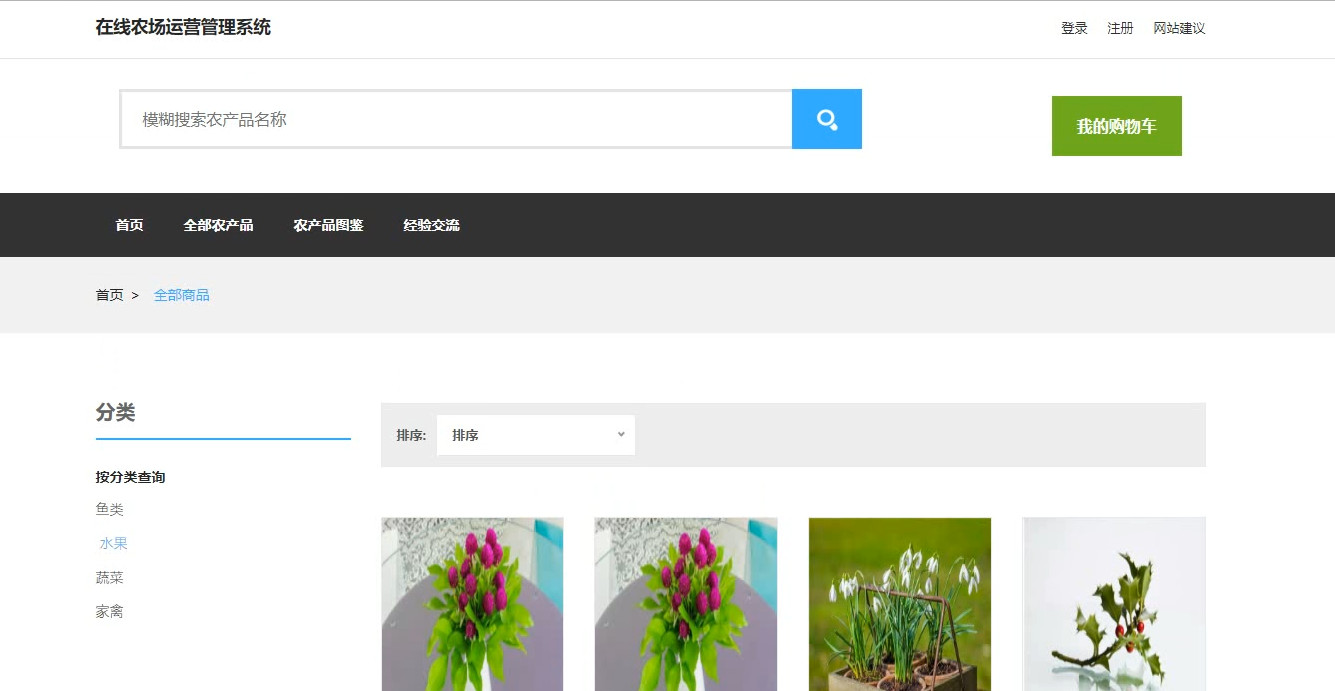1335x691 pixels.
Task: Open the holly branch product image
Action: click(1114, 604)
